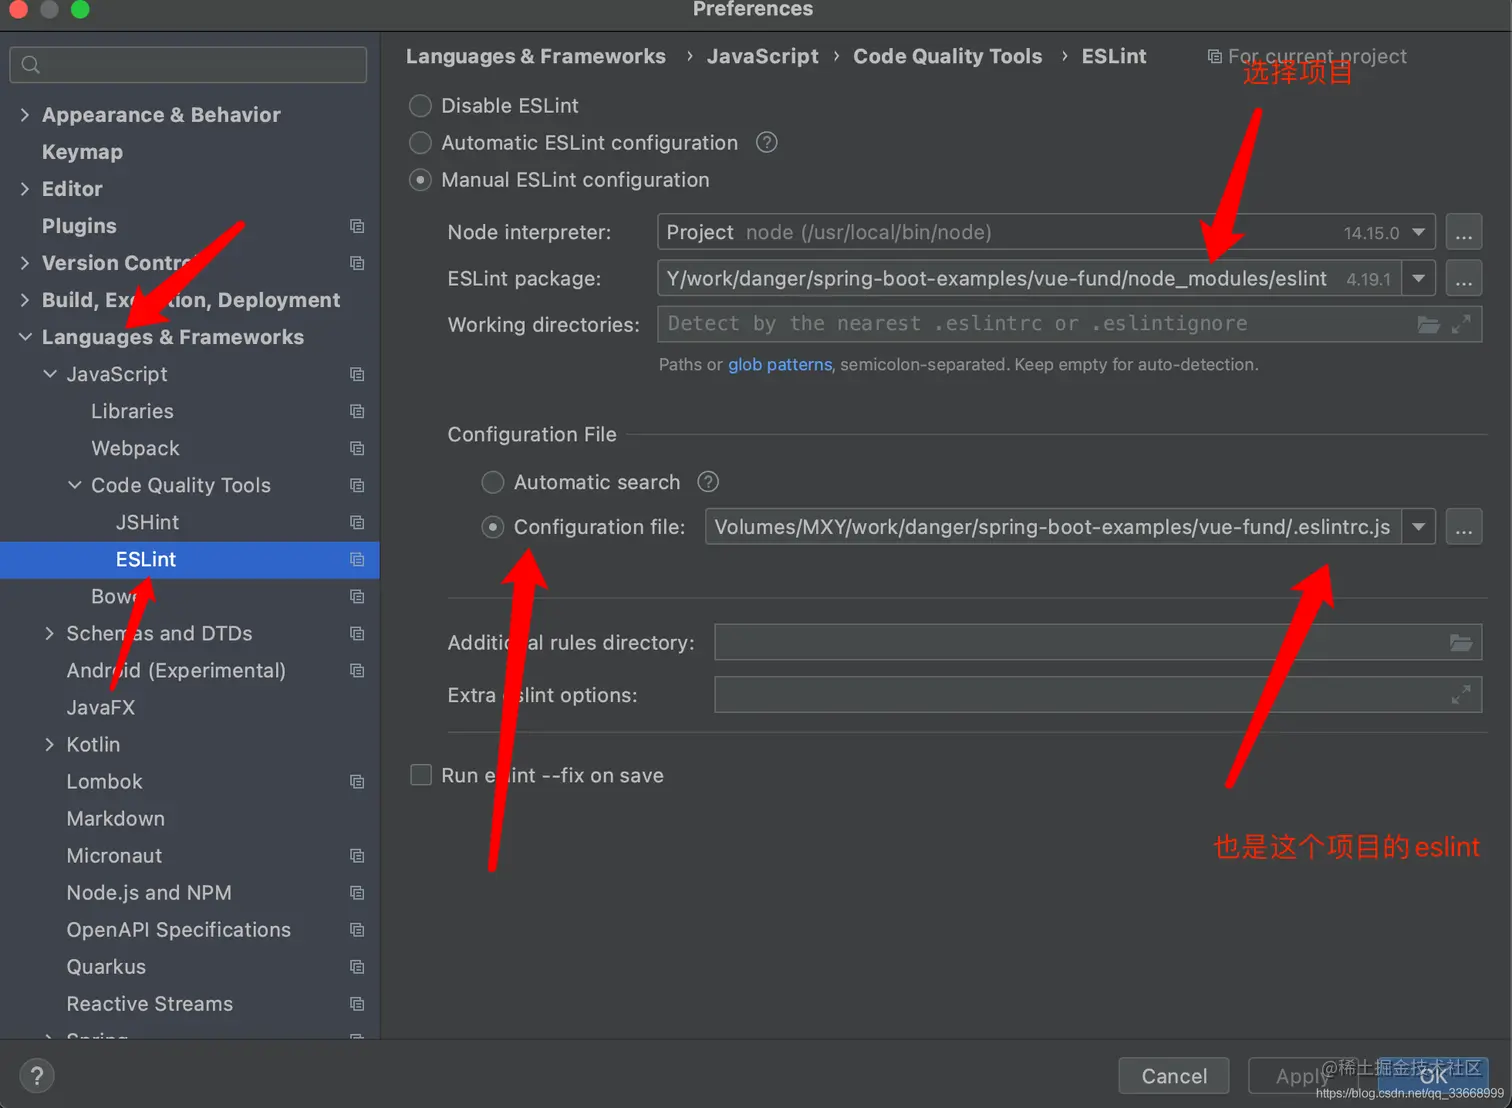1512x1108 pixels.
Task: Open Node.js and NPM settings
Action: click(149, 892)
